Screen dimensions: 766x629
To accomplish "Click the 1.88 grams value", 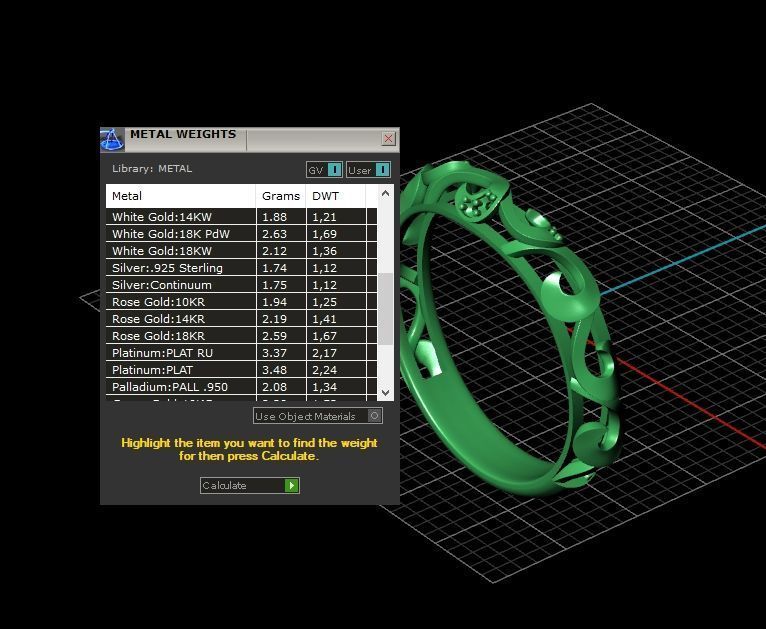I will (275, 217).
